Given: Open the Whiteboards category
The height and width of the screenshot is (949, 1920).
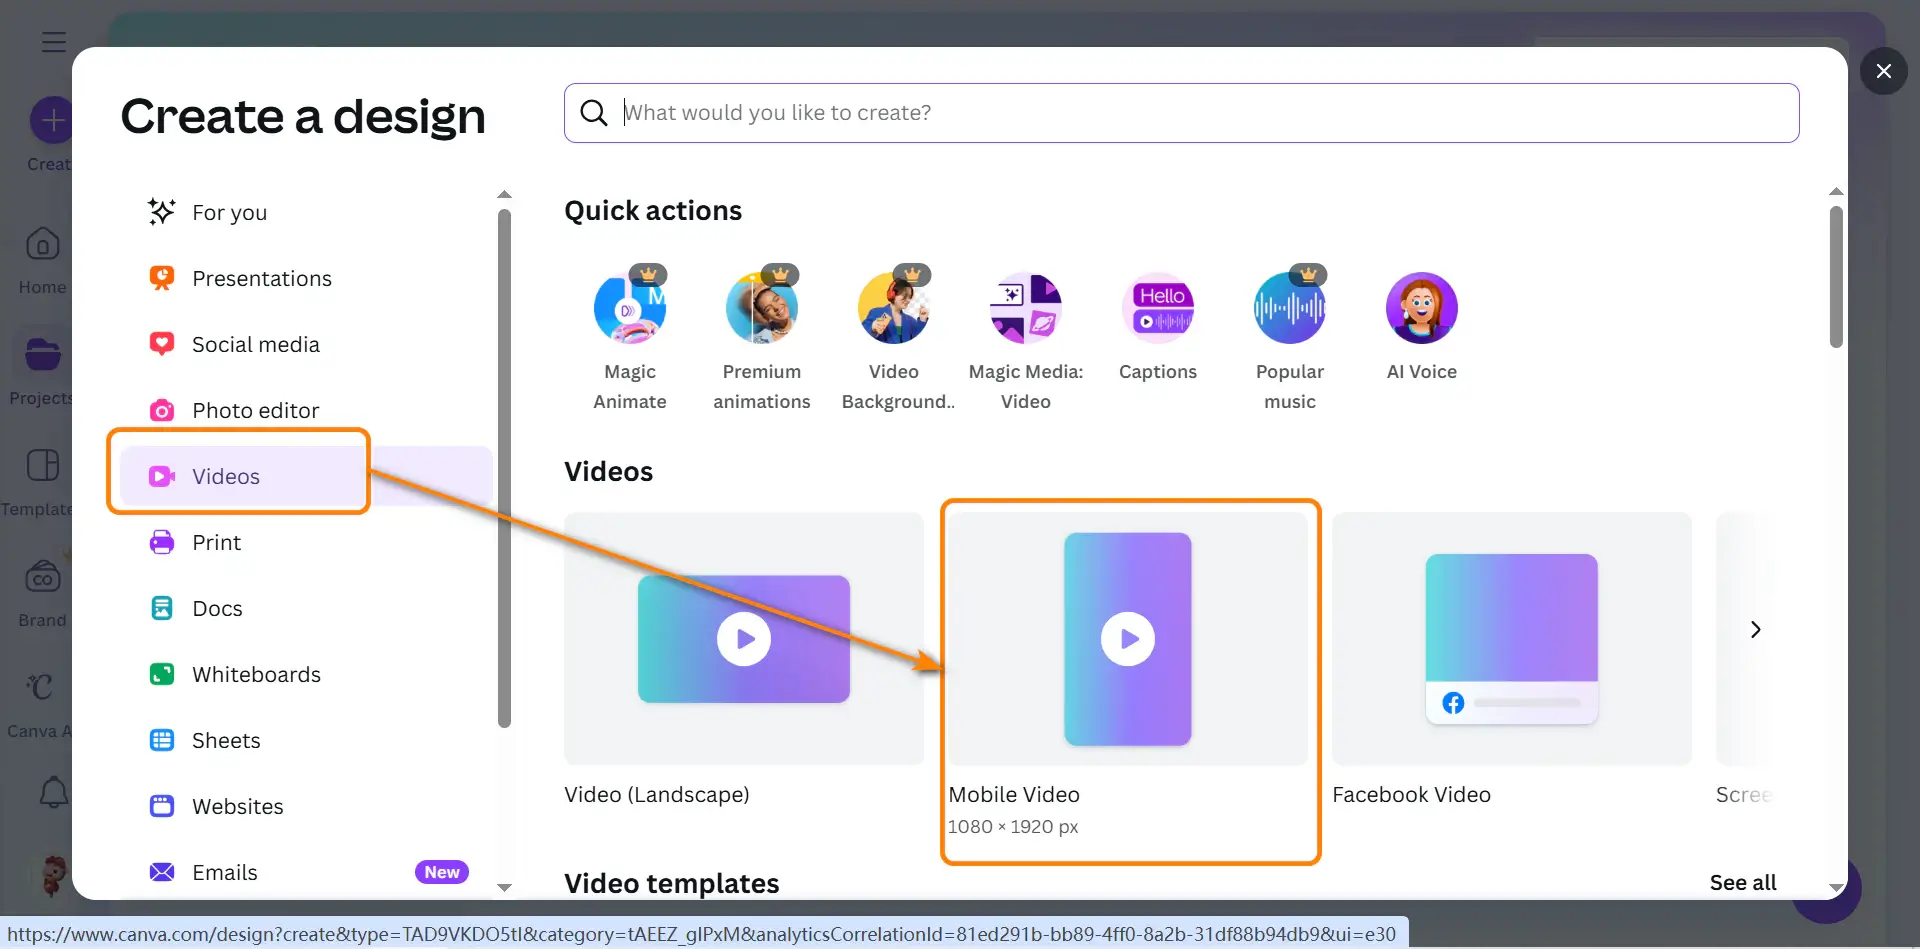Looking at the screenshot, I should (256, 675).
